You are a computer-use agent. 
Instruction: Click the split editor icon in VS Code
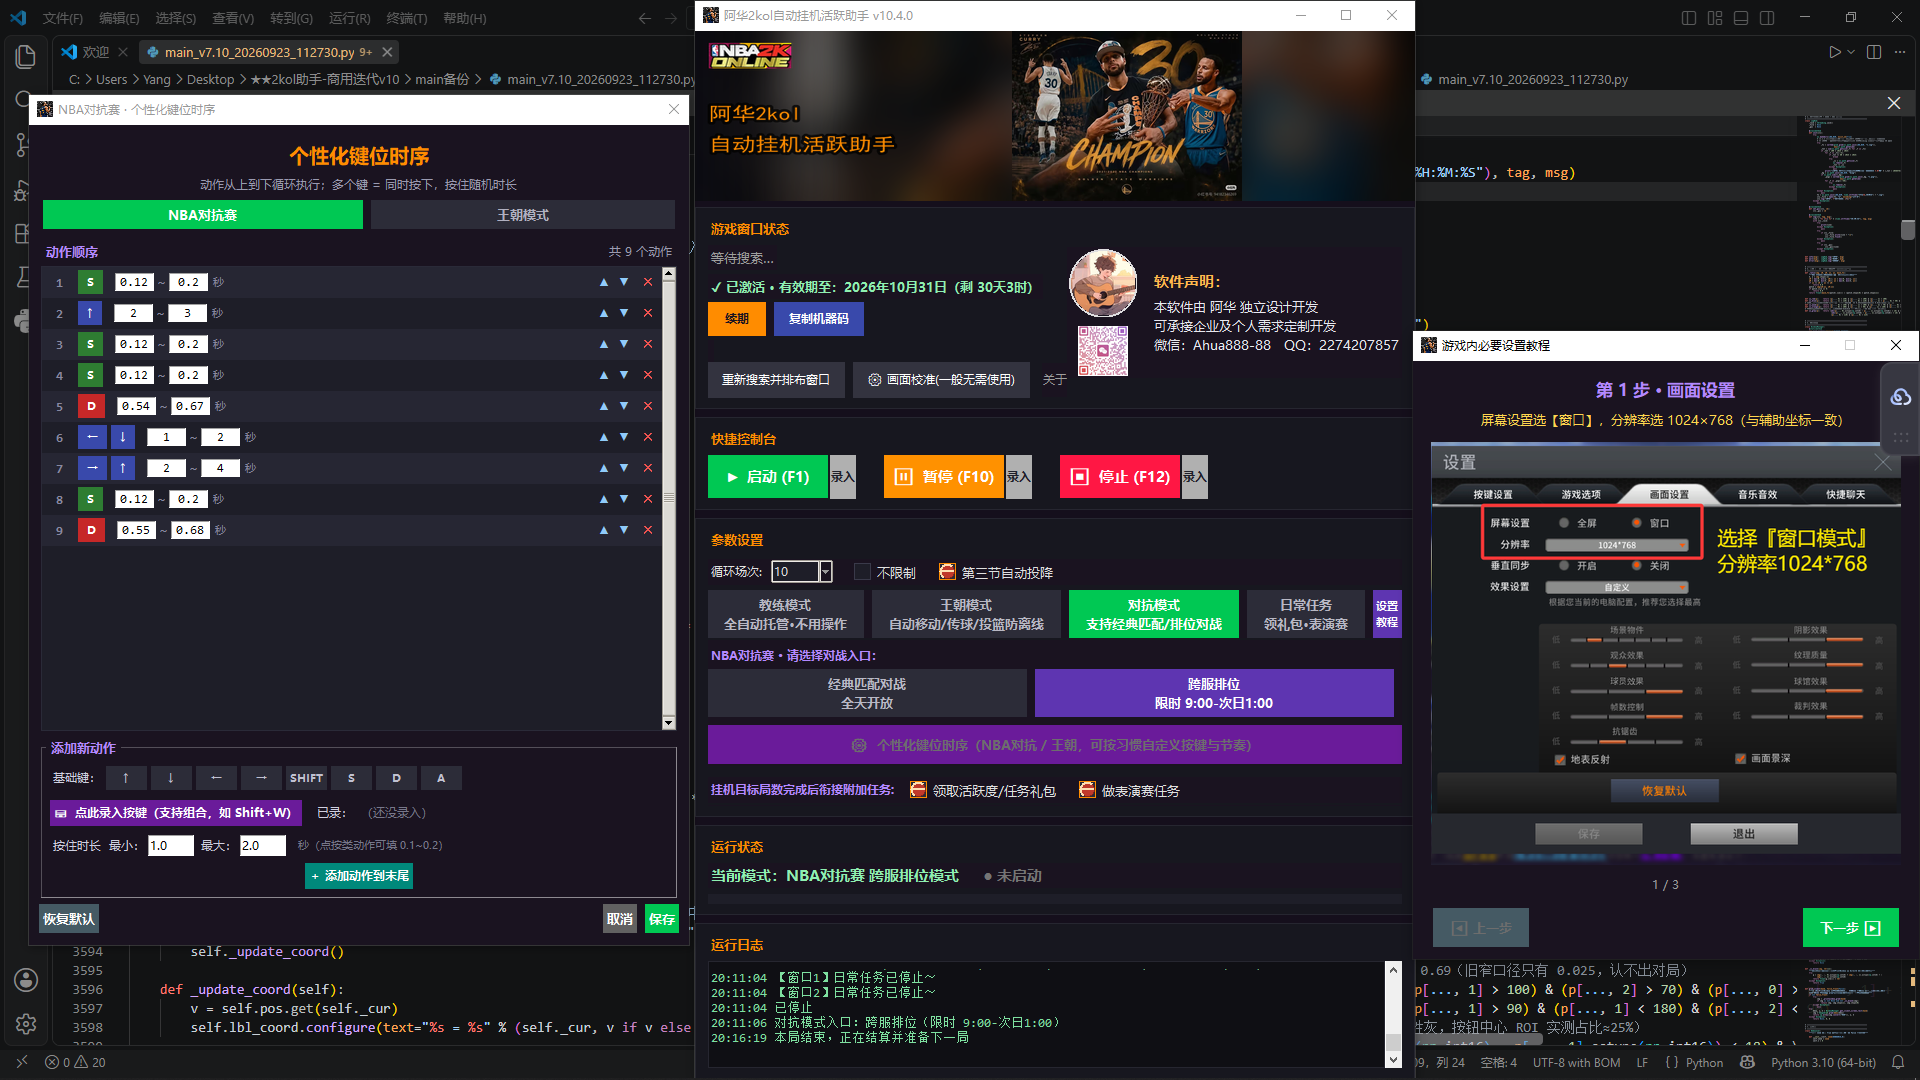(1874, 52)
